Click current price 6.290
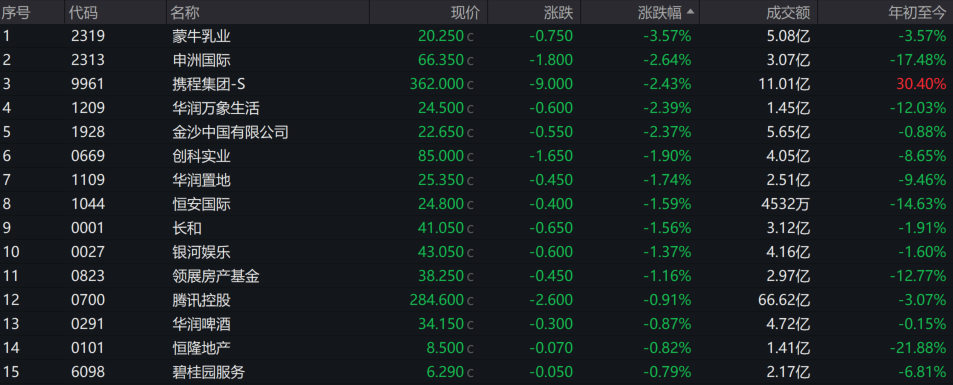This screenshot has height=385, width=953. 445,372
